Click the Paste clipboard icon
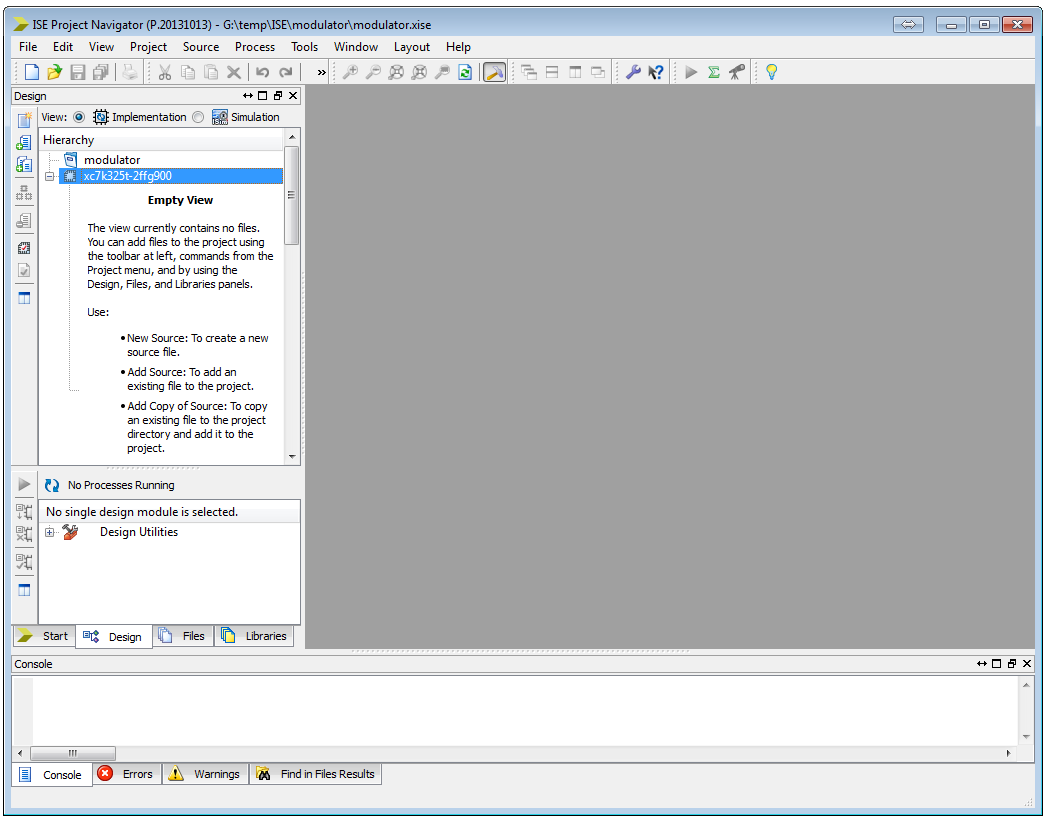 click(211, 72)
